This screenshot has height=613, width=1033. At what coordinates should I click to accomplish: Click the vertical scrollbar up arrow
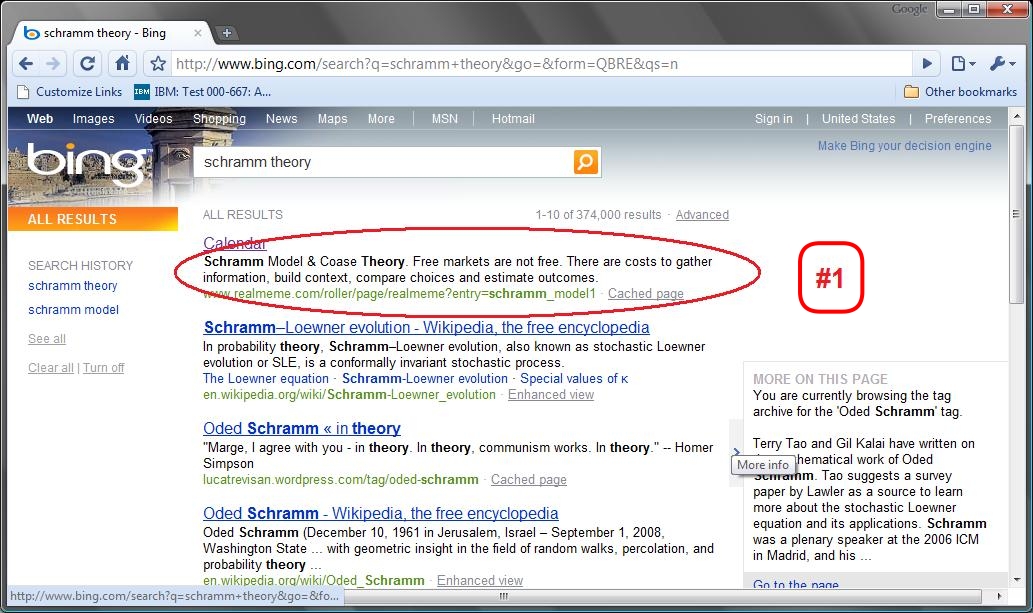pos(1017,116)
